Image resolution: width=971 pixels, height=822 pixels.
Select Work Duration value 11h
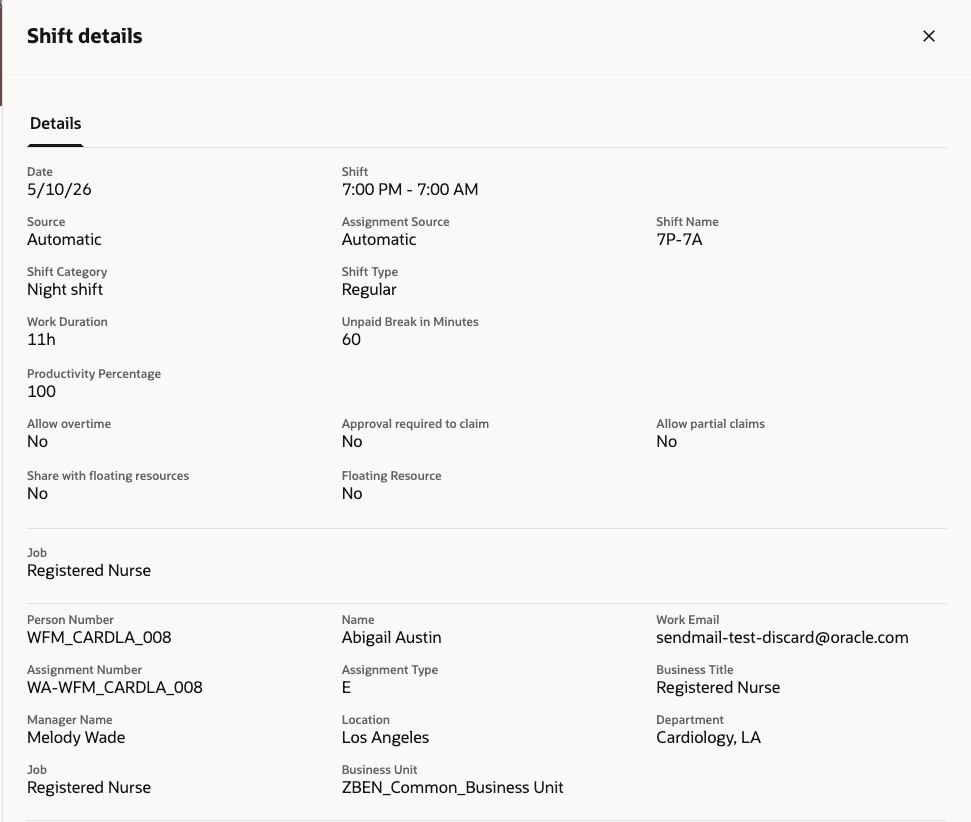point(41,339)
